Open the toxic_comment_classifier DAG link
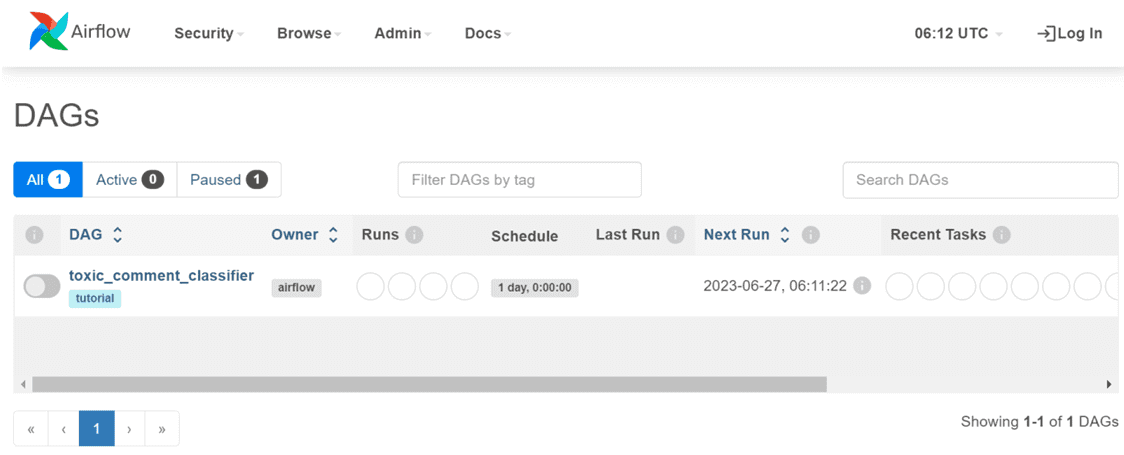Viewport: 1124px width, 455px height. pos(161,275)
